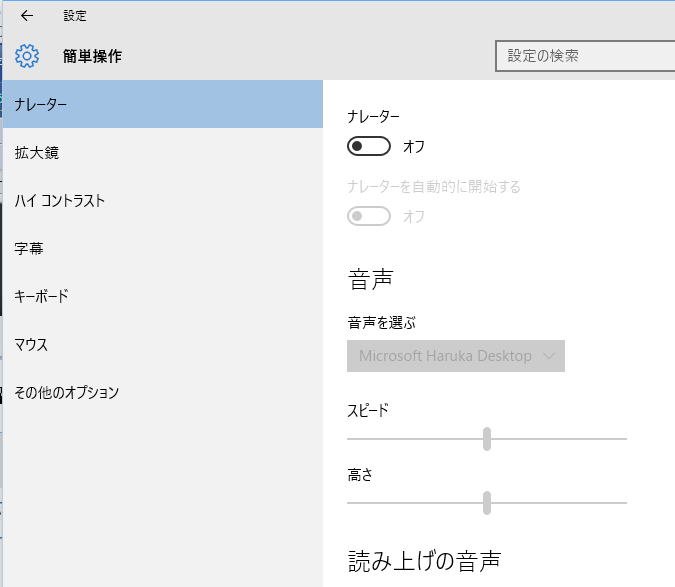Click the back arrow in the title bar

(27, 16)
